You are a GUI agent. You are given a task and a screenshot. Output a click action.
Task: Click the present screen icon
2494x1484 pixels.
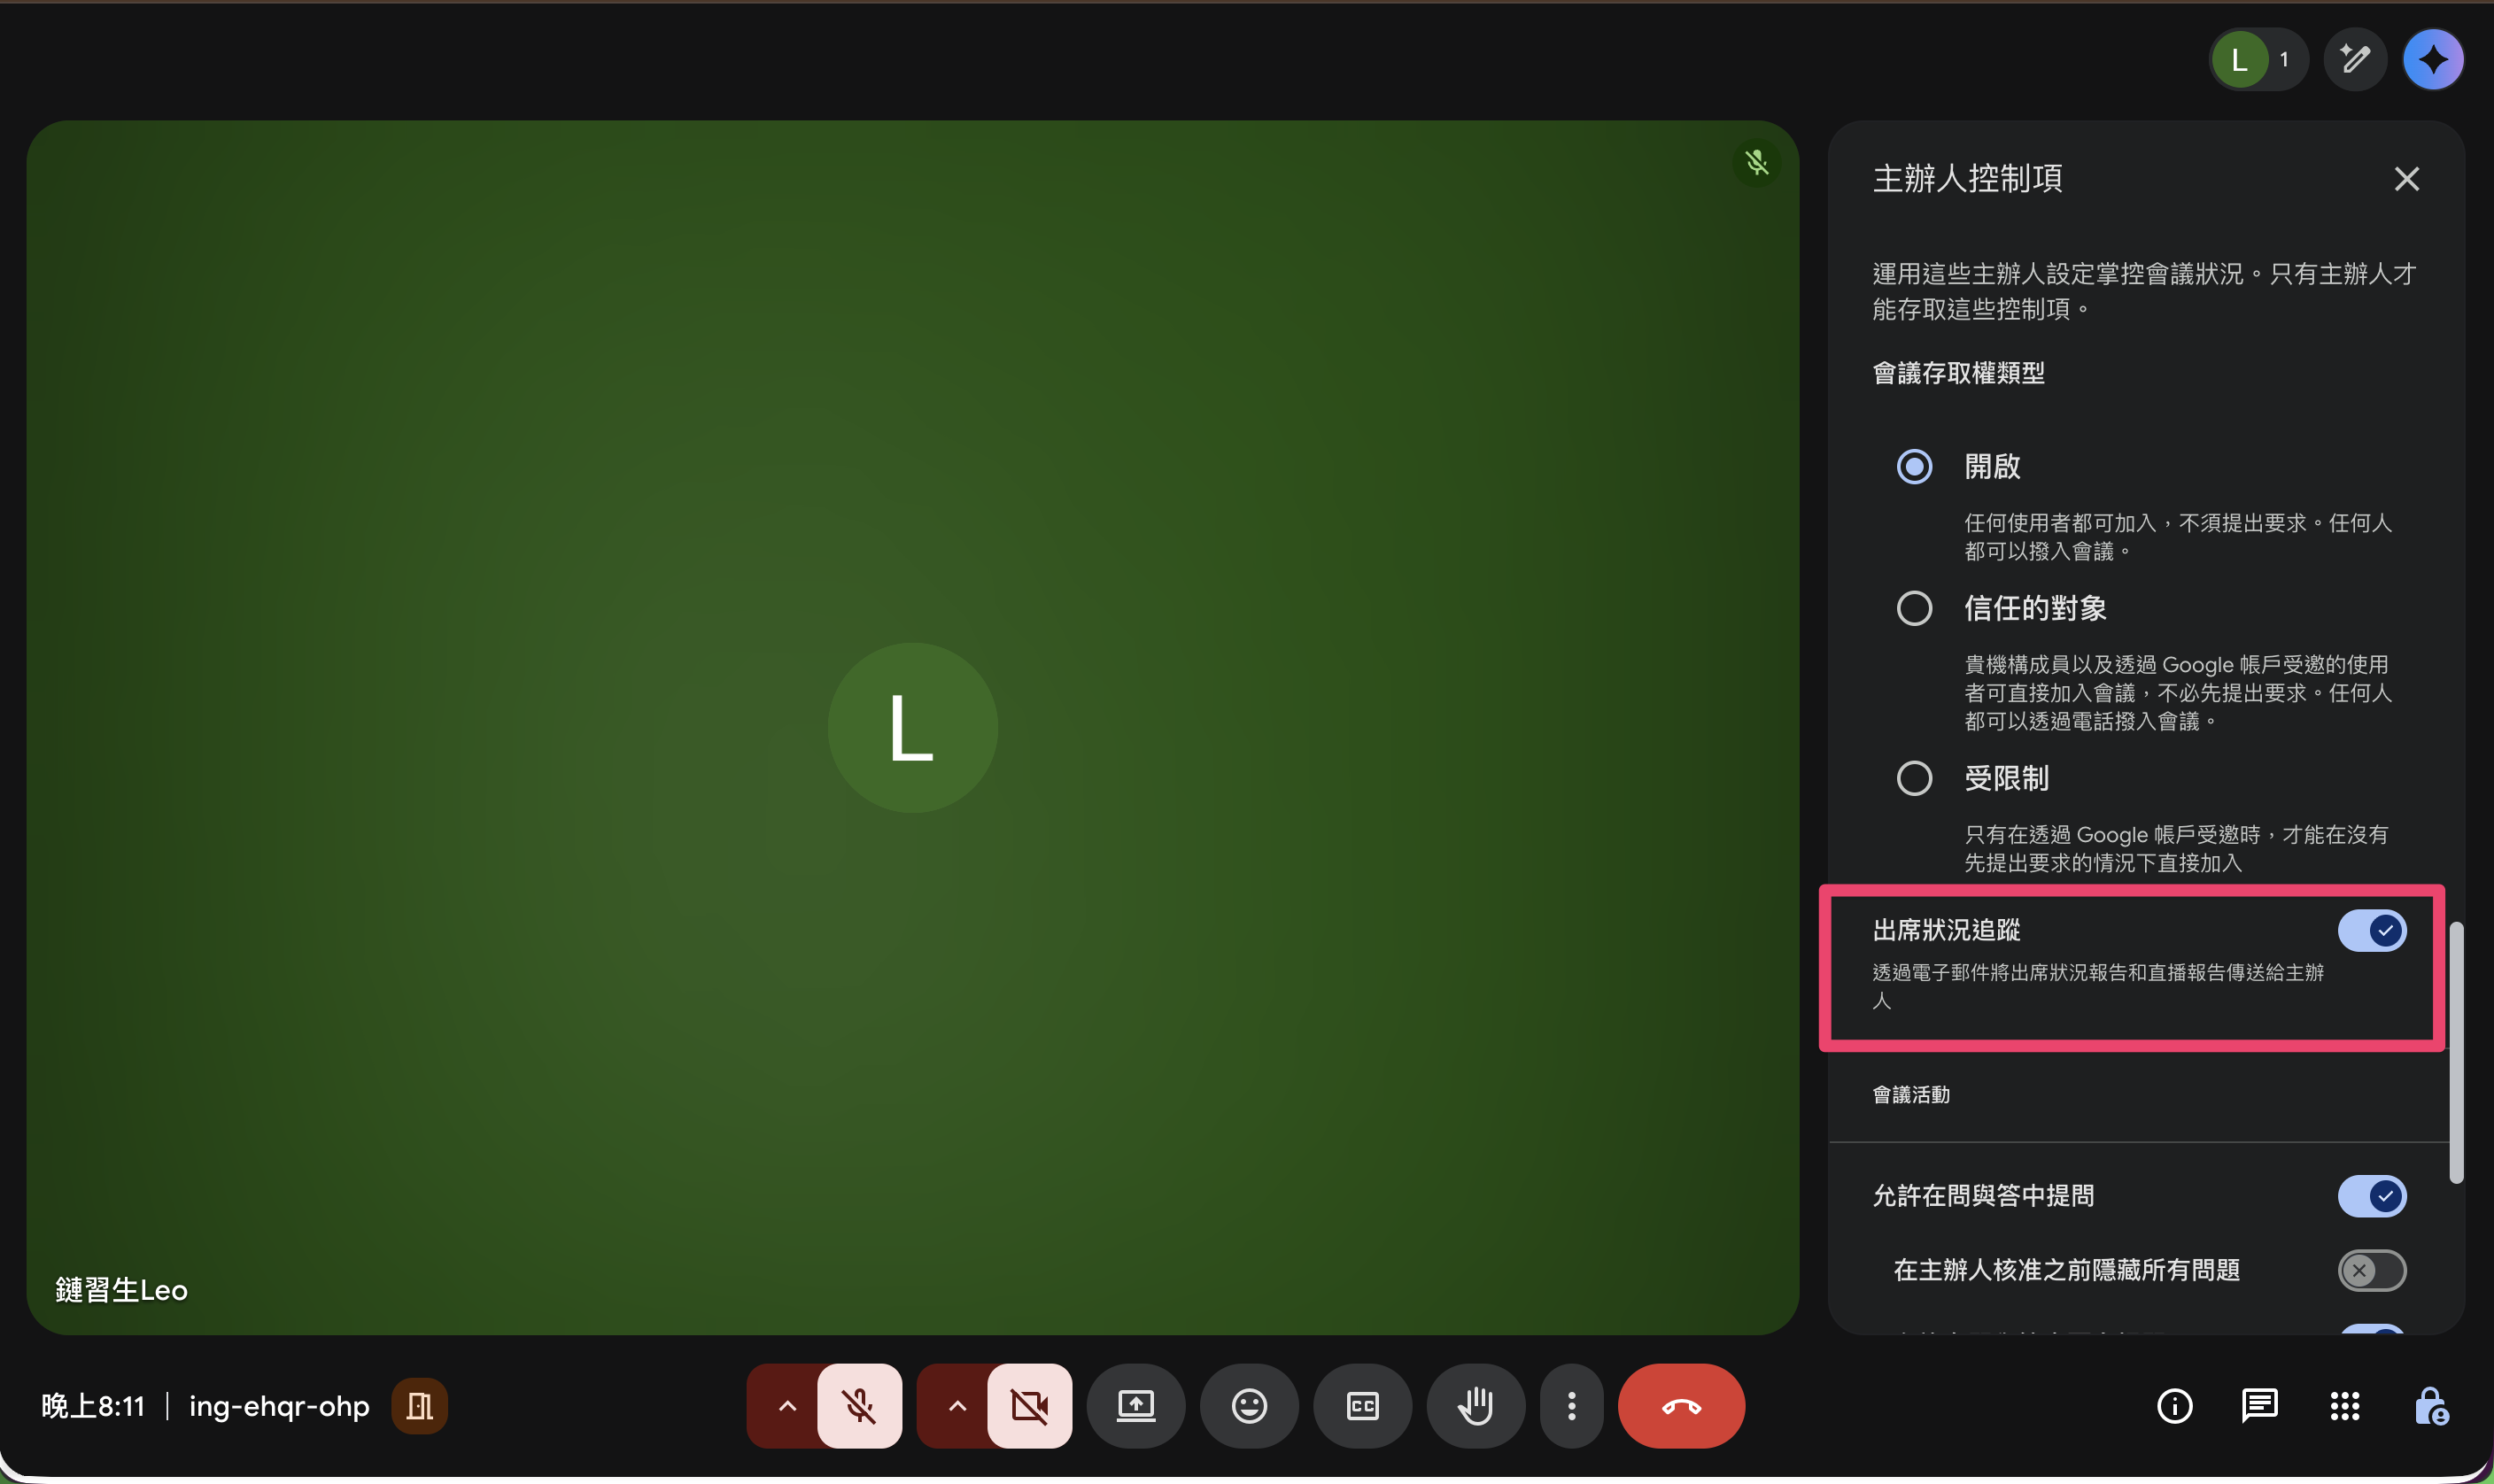pyautogui.click(x=1135, y=1406)
